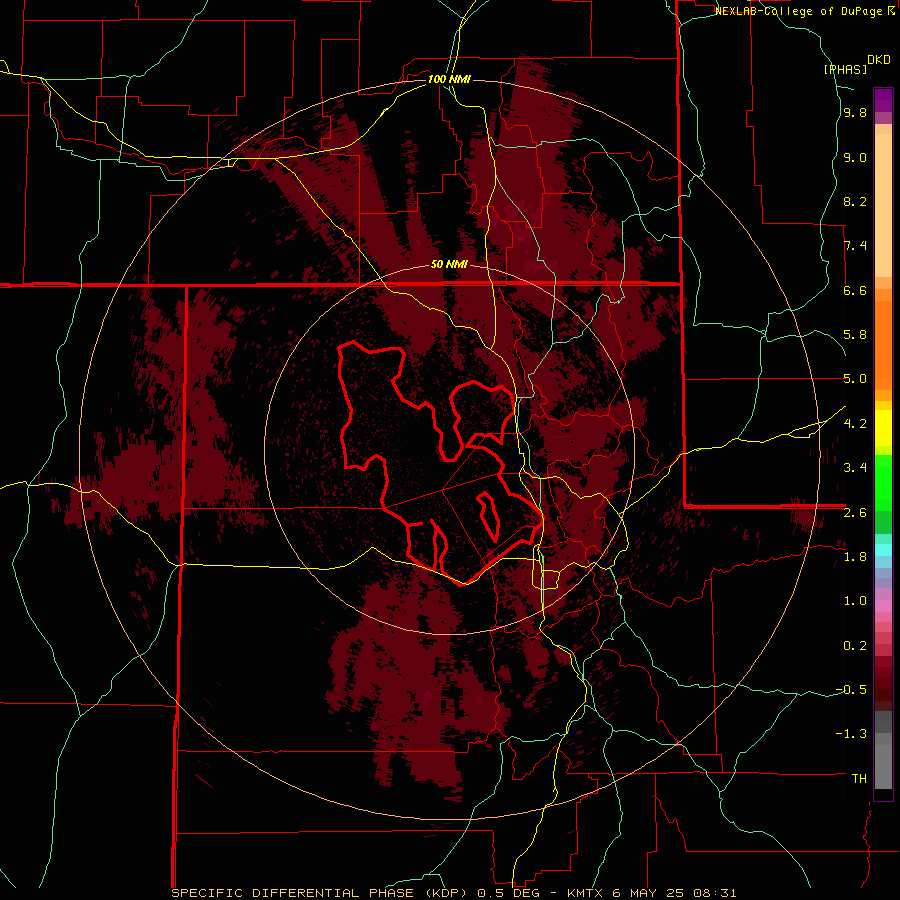Select the 4.2 legend value
The image size is (900, 900).
(x=855, y=424)
